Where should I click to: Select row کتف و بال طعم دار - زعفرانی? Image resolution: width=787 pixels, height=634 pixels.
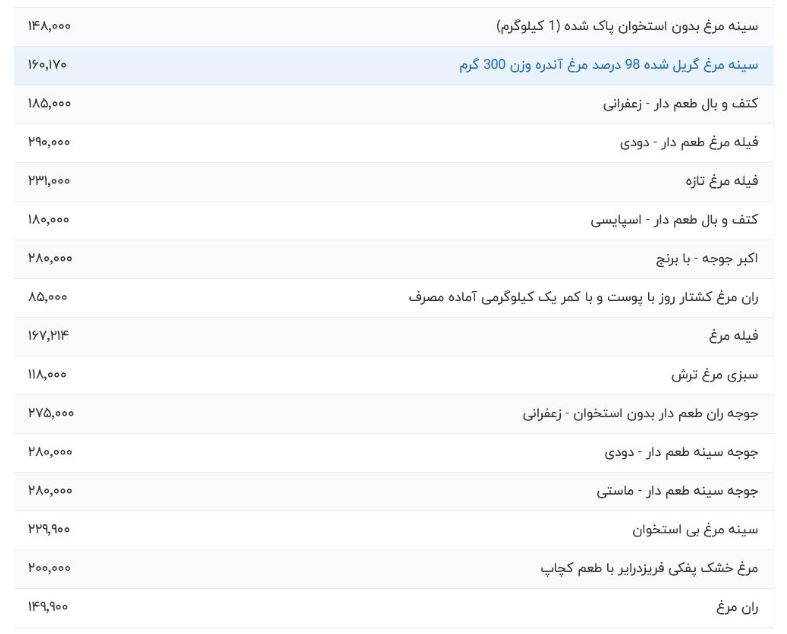point(394,104)
